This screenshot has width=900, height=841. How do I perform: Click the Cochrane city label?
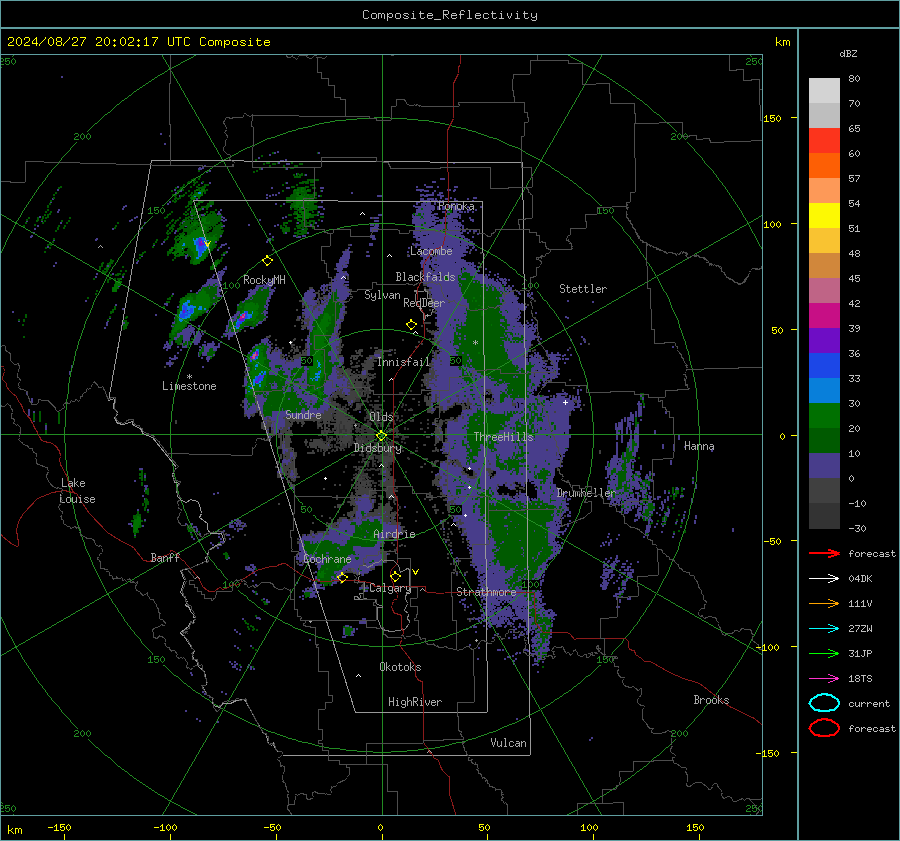[x=327, y=559]
